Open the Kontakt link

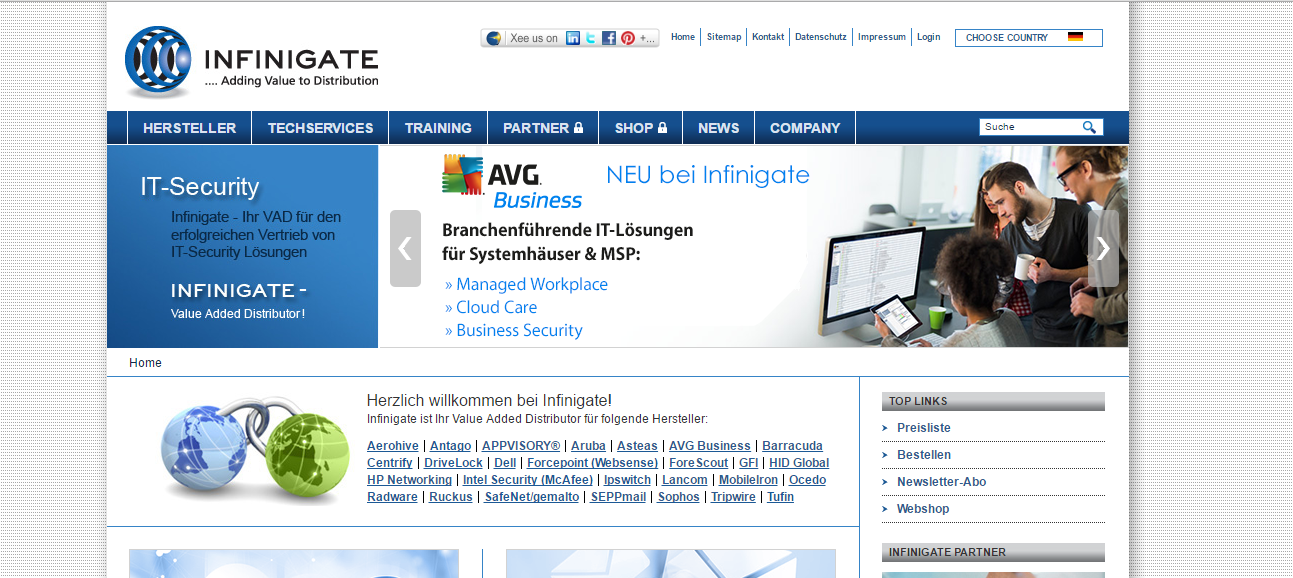pyautogui.click(x=768, y=37)
